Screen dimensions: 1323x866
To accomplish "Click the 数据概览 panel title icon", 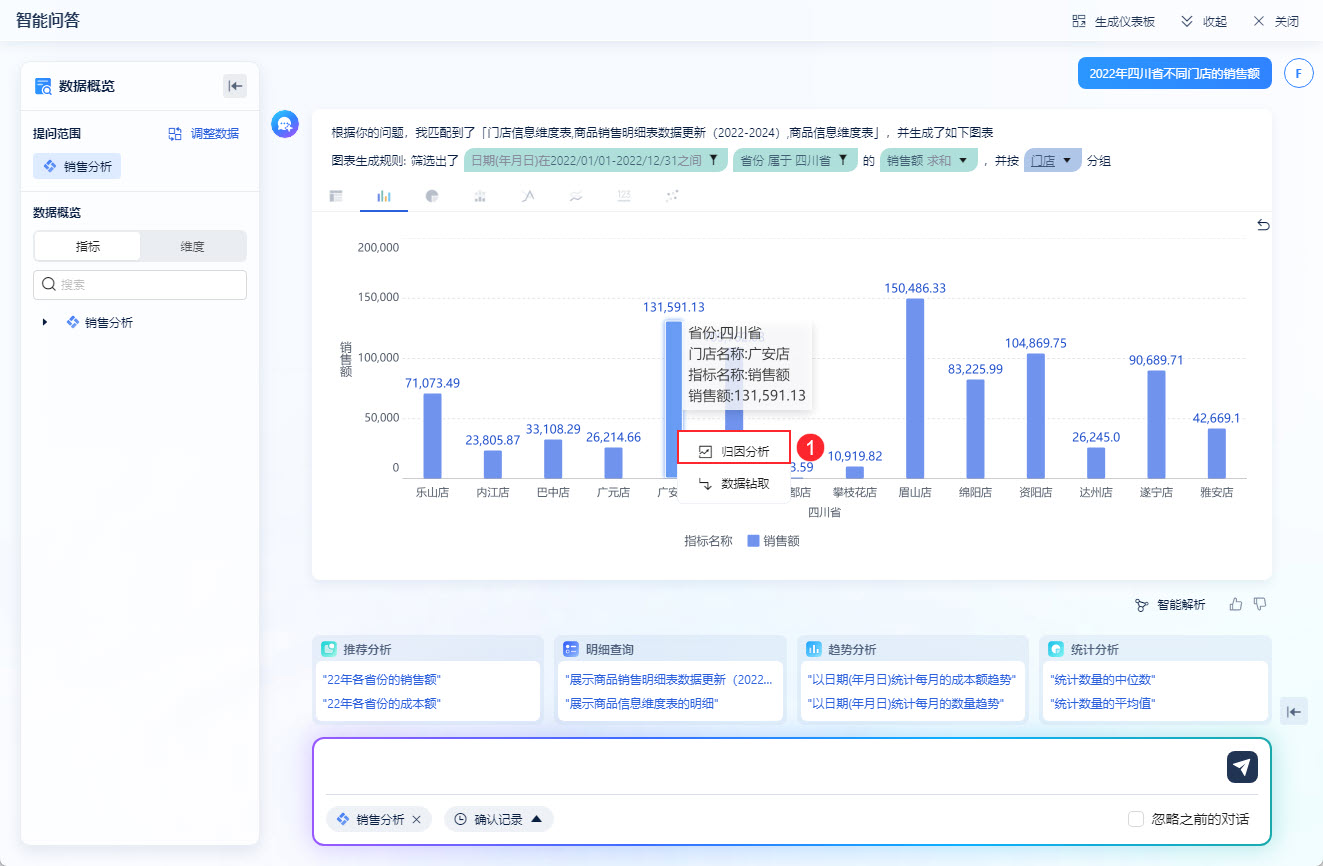I will click(43, 86).
